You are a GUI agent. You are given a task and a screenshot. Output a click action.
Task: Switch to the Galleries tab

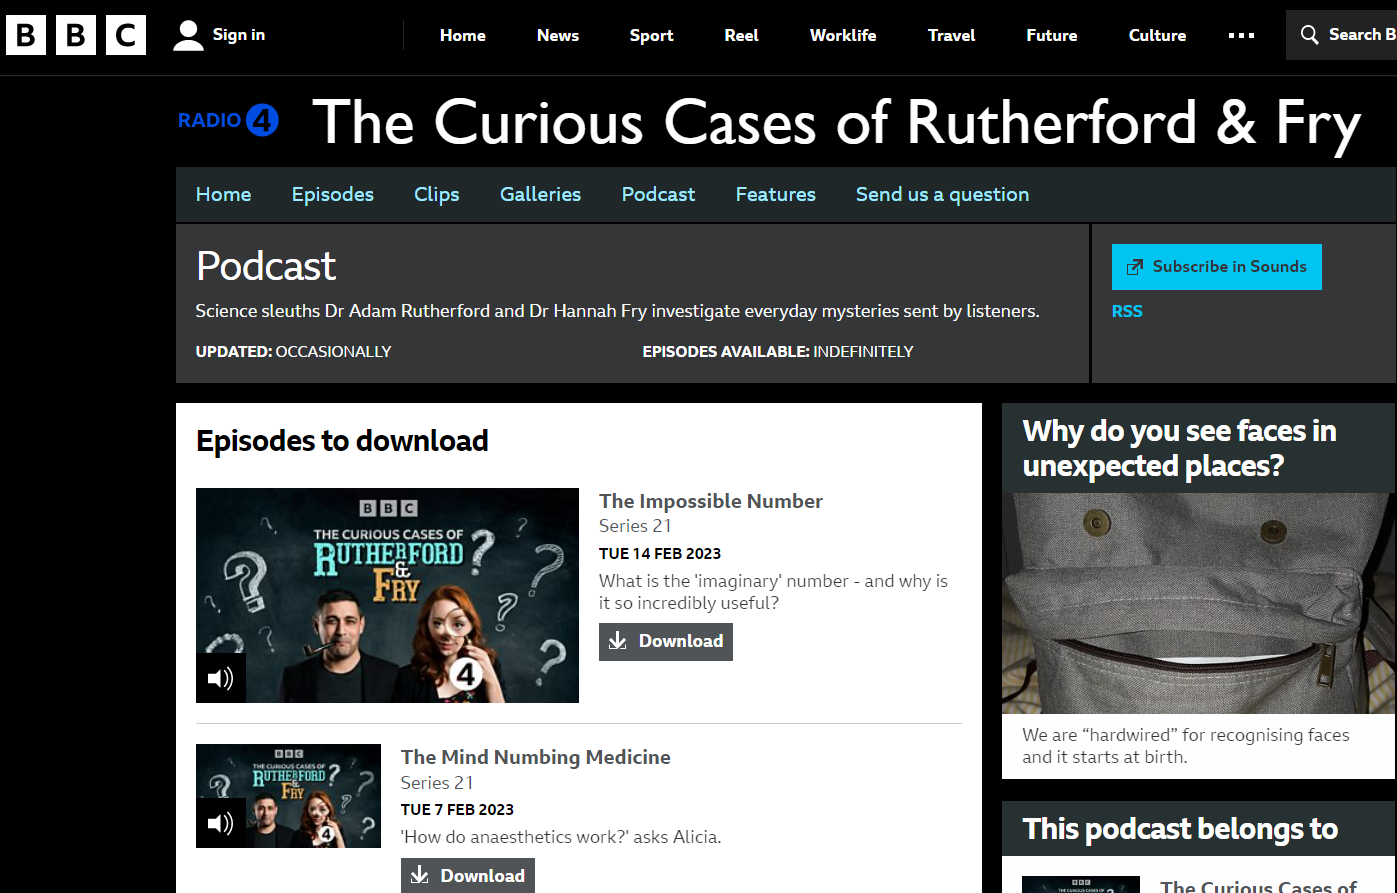(540, 195)
